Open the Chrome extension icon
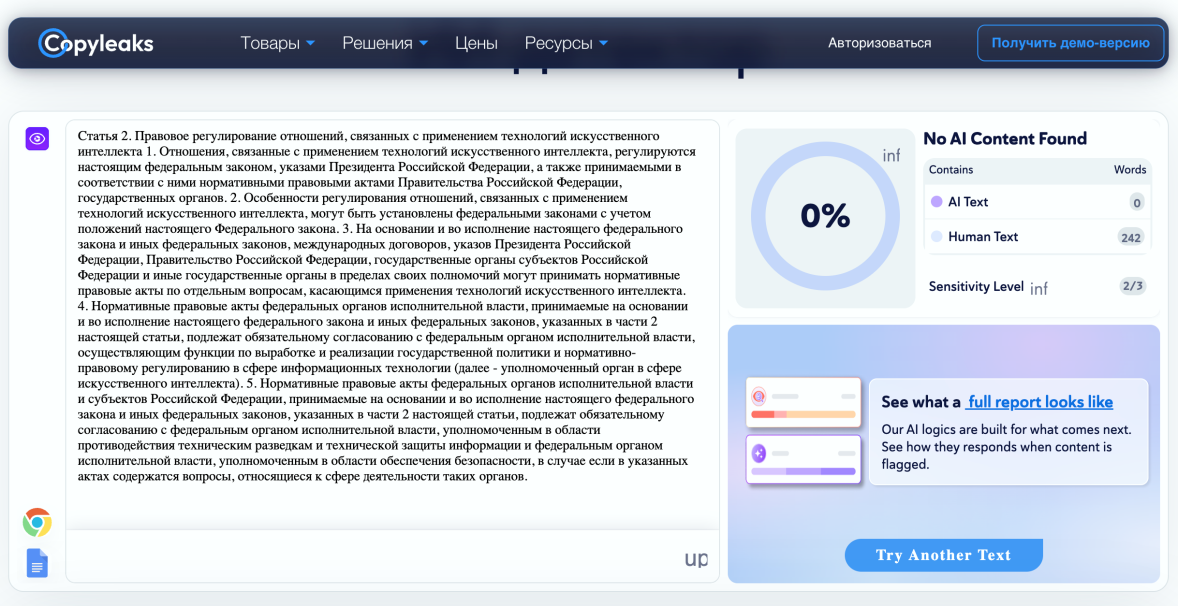The width and height of the screenshot is (1178, 606). pos(37,523)
